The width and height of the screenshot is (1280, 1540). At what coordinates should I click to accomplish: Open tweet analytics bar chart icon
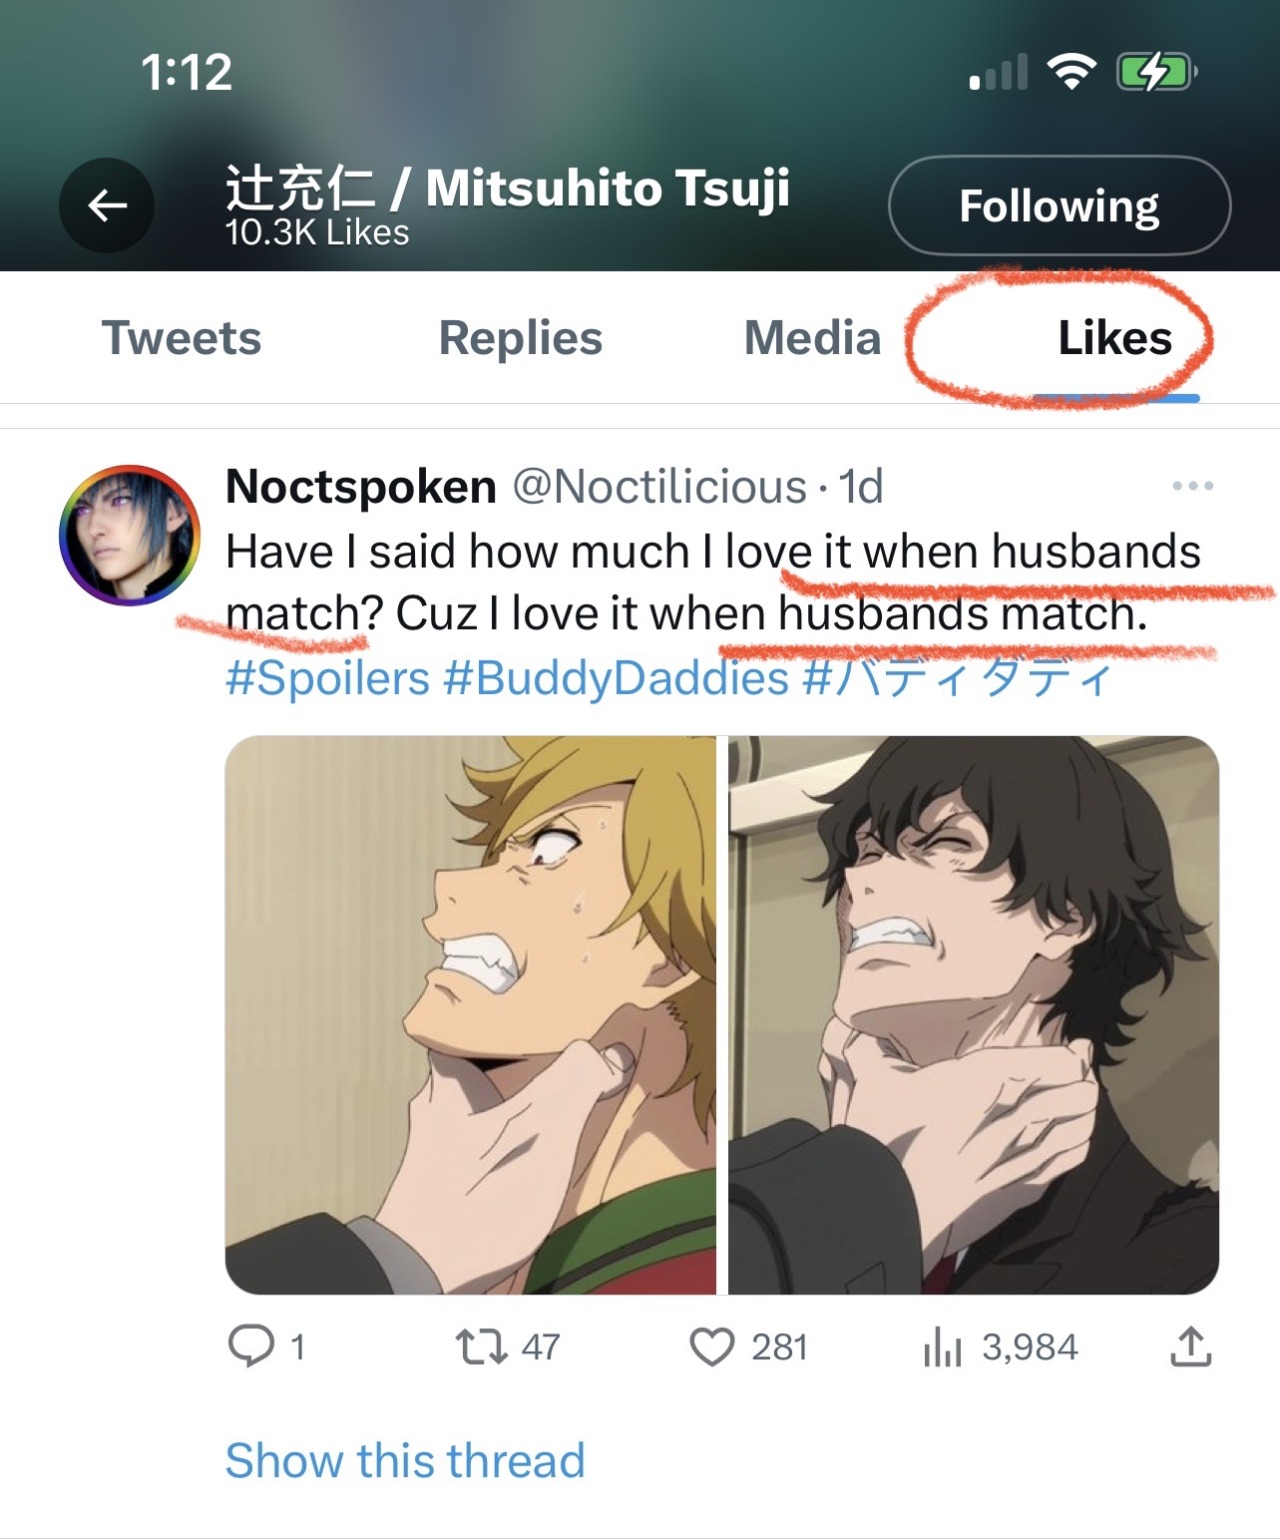pyautogui.click(x=942, y=1347)
